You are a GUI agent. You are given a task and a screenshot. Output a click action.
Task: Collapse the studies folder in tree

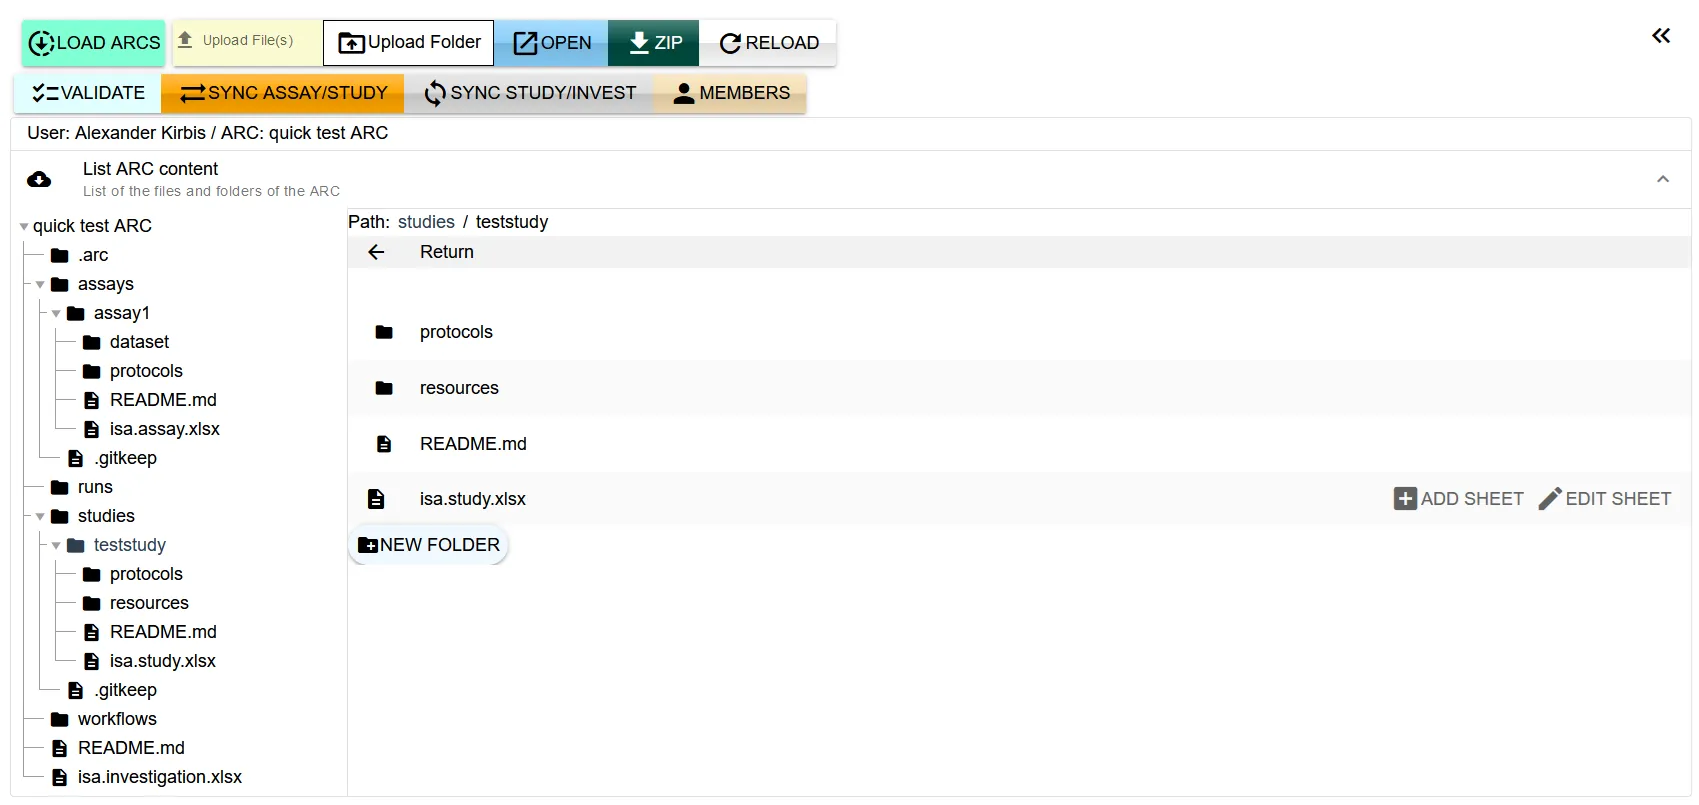pos(40,517)
